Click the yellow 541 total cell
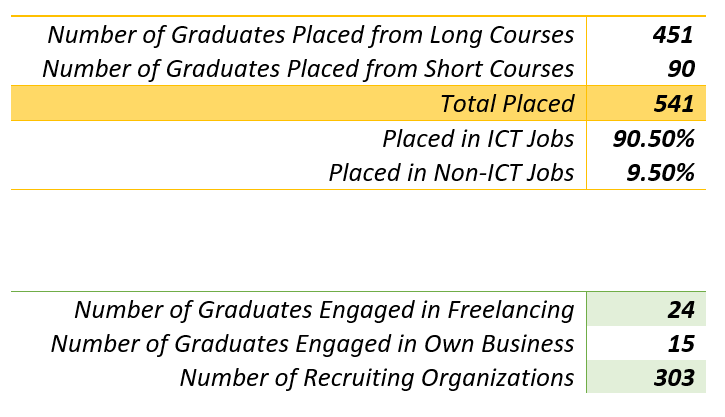This screenshot has width=725, height=417. coord(672,104)
